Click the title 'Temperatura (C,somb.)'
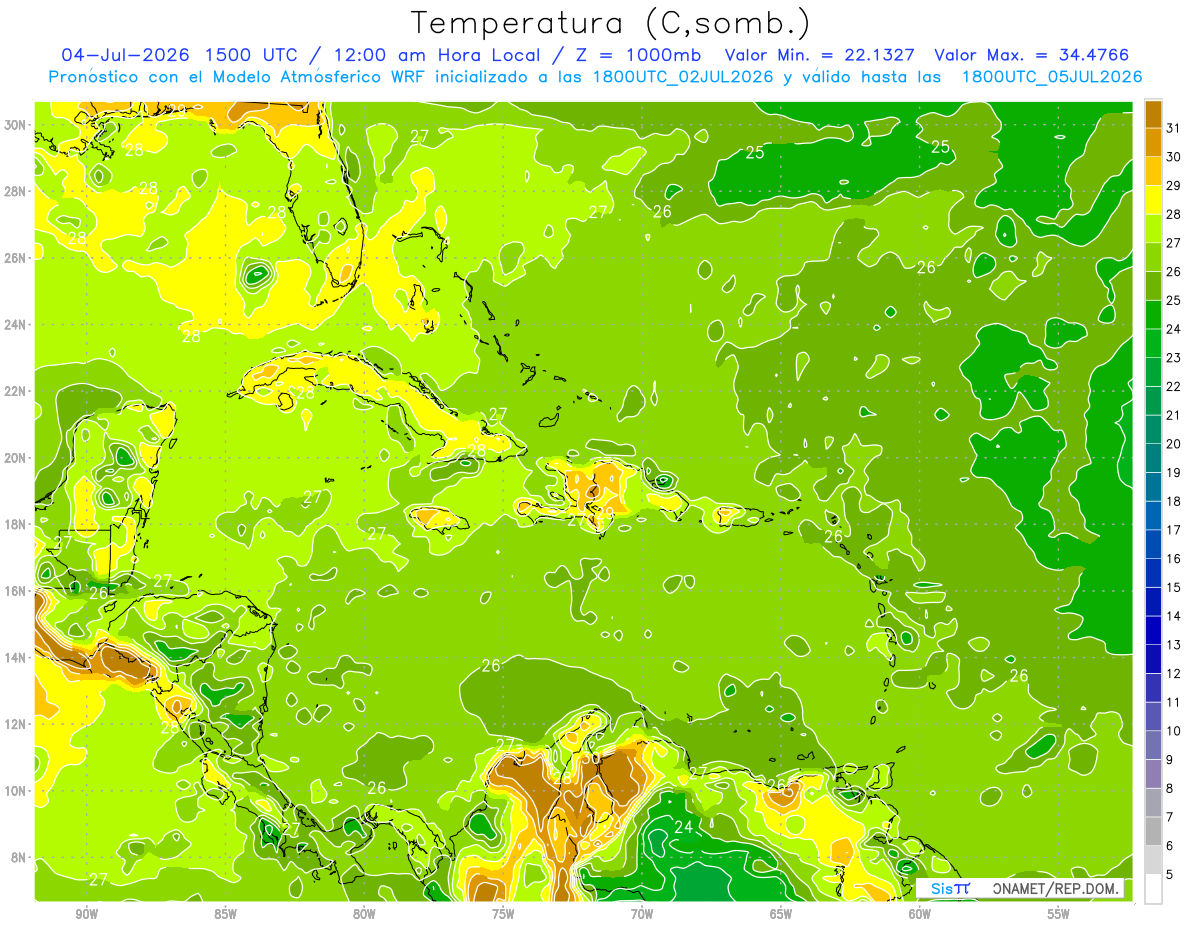 point(611,23)
